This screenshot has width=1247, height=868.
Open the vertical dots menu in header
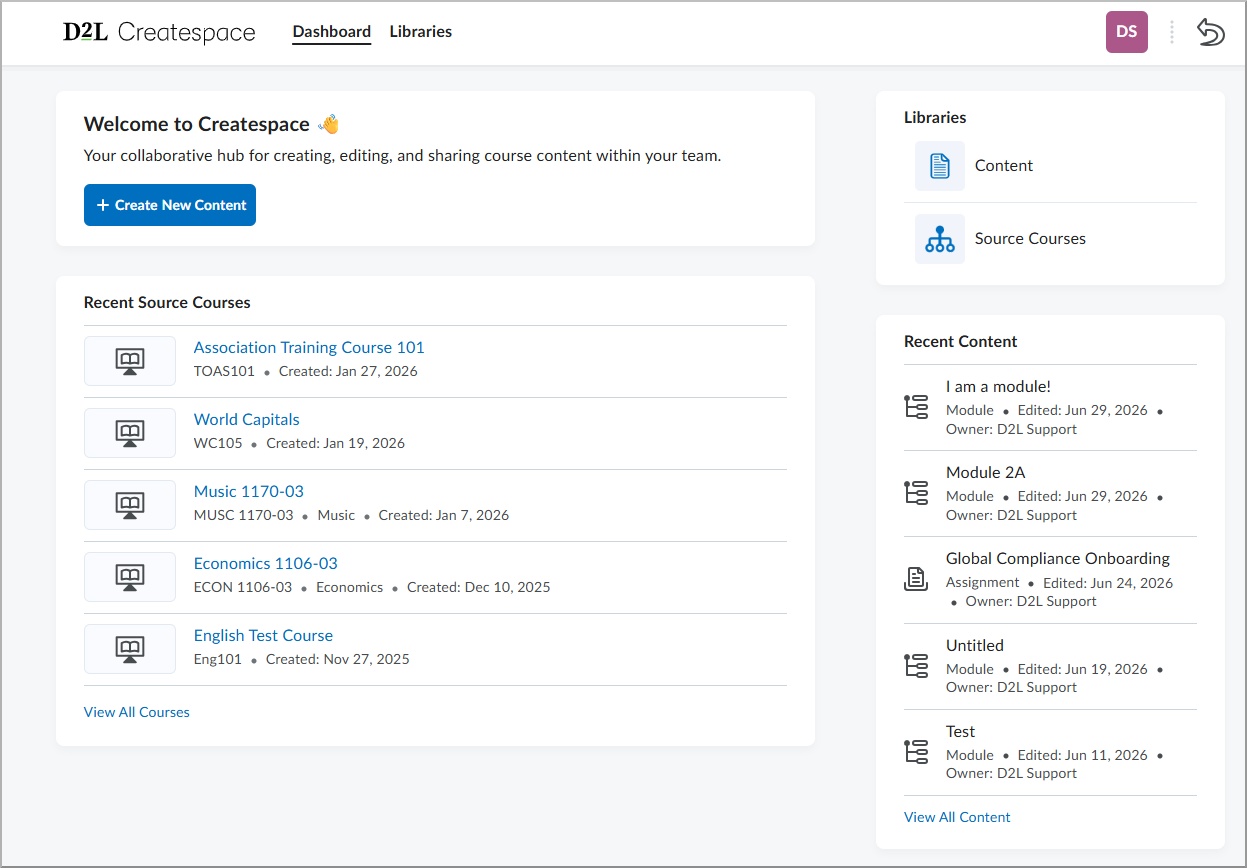click(1172, 32)
